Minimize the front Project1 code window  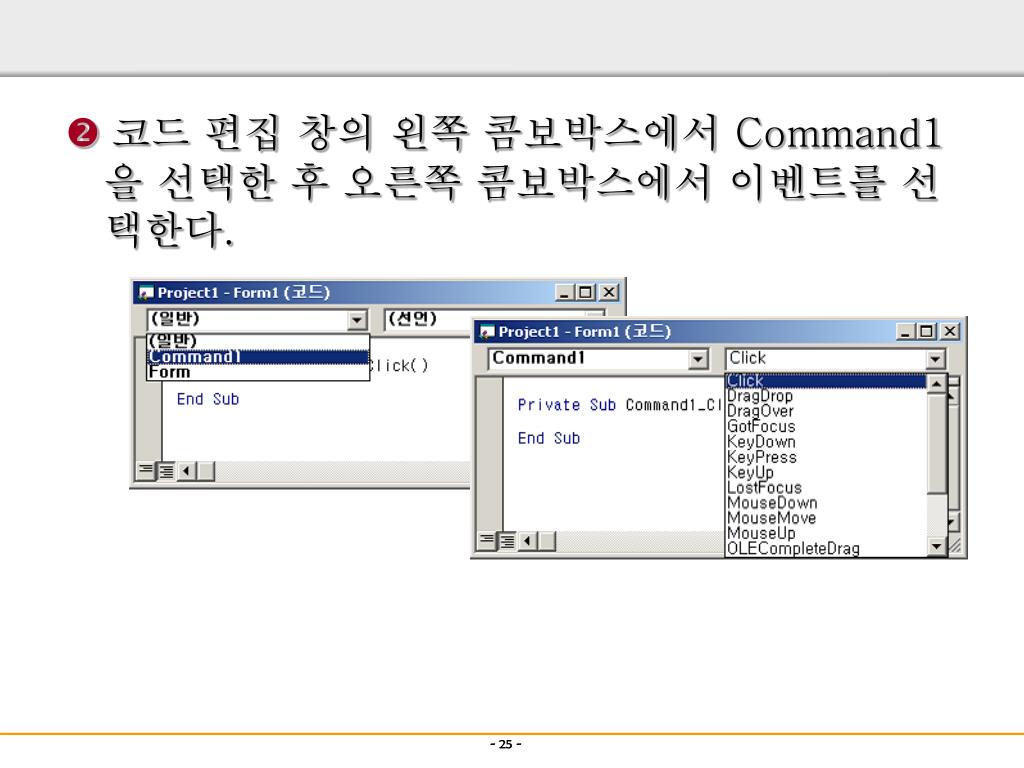905,332
